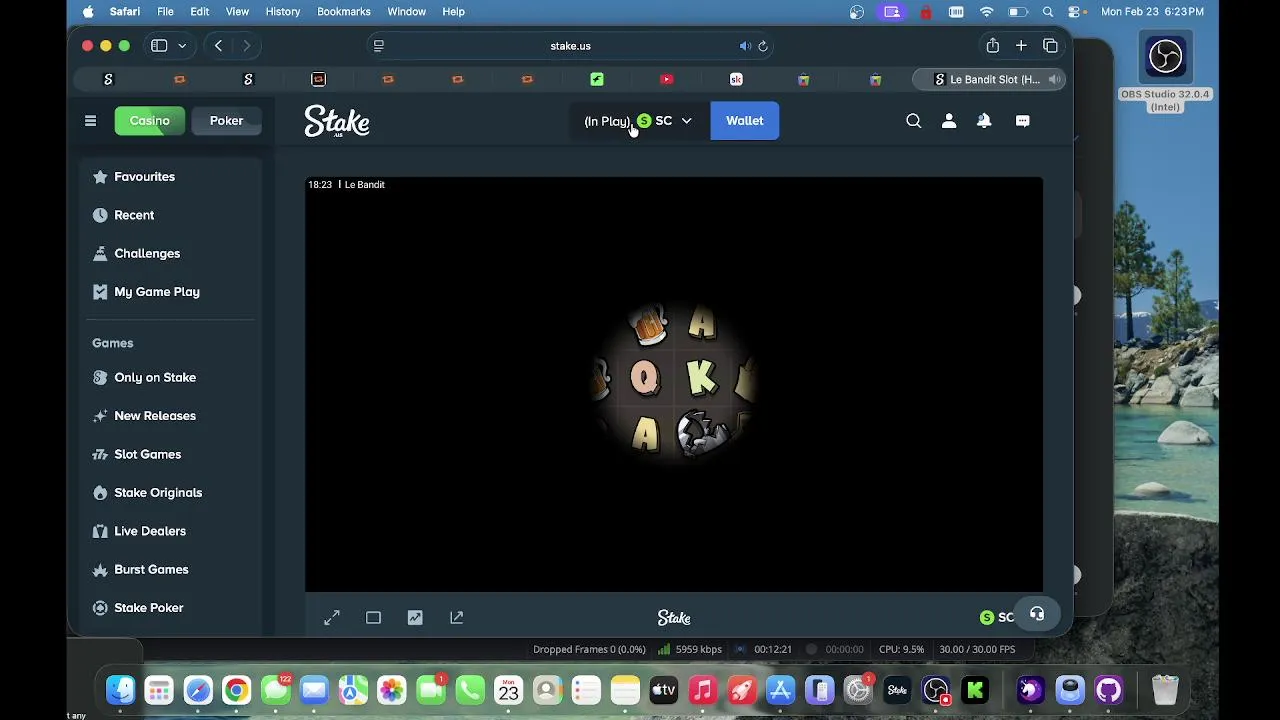The width and height of the screenshot is (1280, 720).
Task: Click the Stake logo below the game
Action: click(674, 618)
